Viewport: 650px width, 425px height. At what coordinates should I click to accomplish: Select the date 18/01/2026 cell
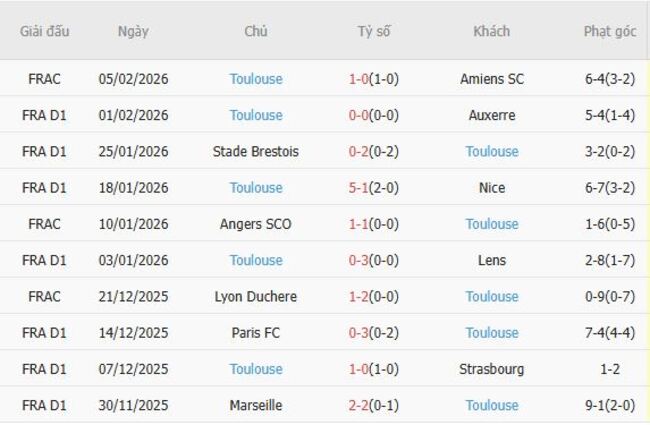point(133,188)
